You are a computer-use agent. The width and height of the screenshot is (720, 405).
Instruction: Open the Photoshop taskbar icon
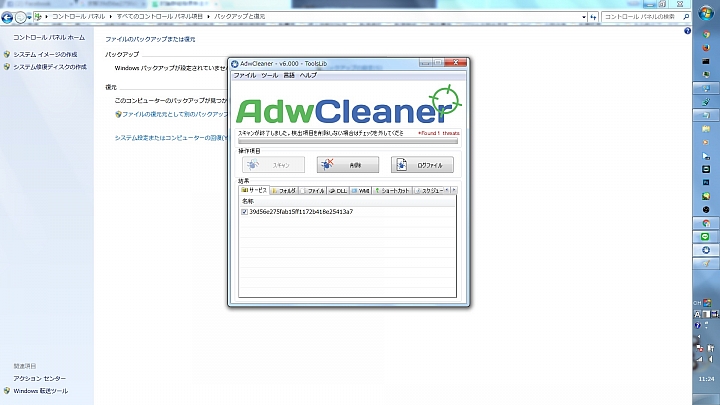[x=706, y=182]
